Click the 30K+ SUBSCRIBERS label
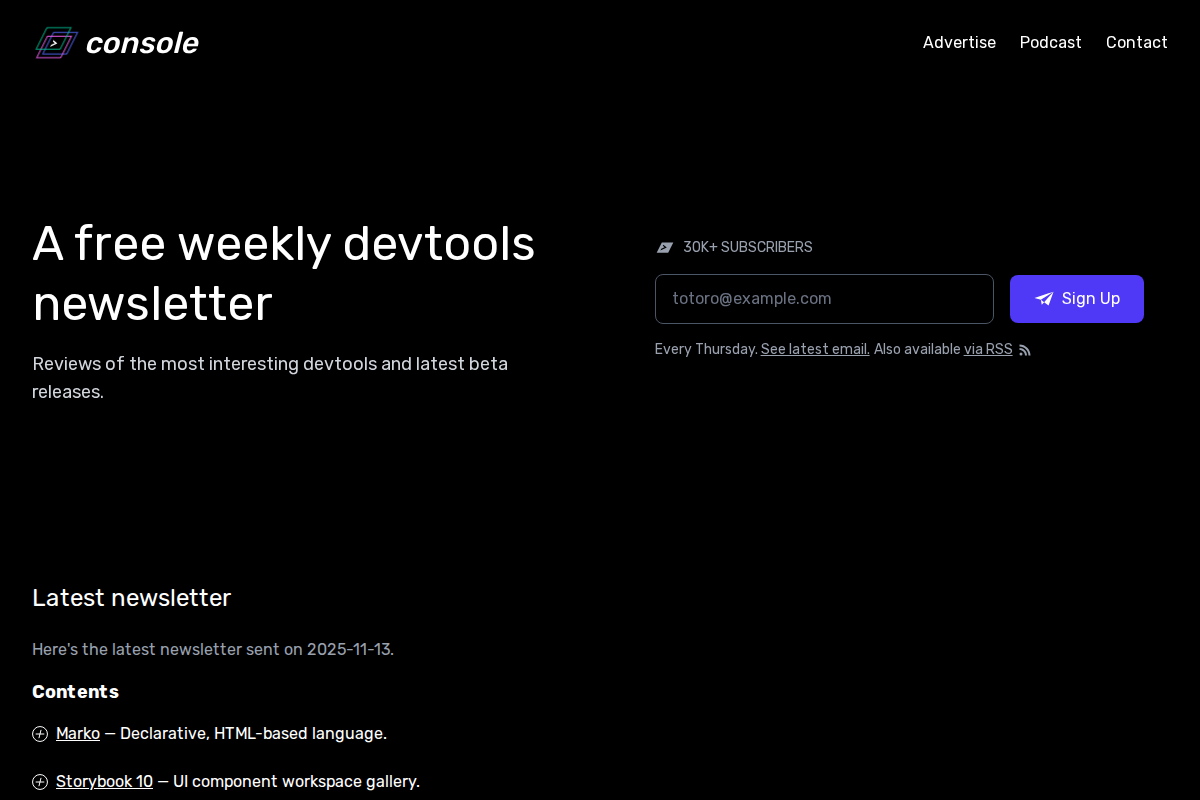Viewport: 1200px width, 800px height. tap(747, 247)
